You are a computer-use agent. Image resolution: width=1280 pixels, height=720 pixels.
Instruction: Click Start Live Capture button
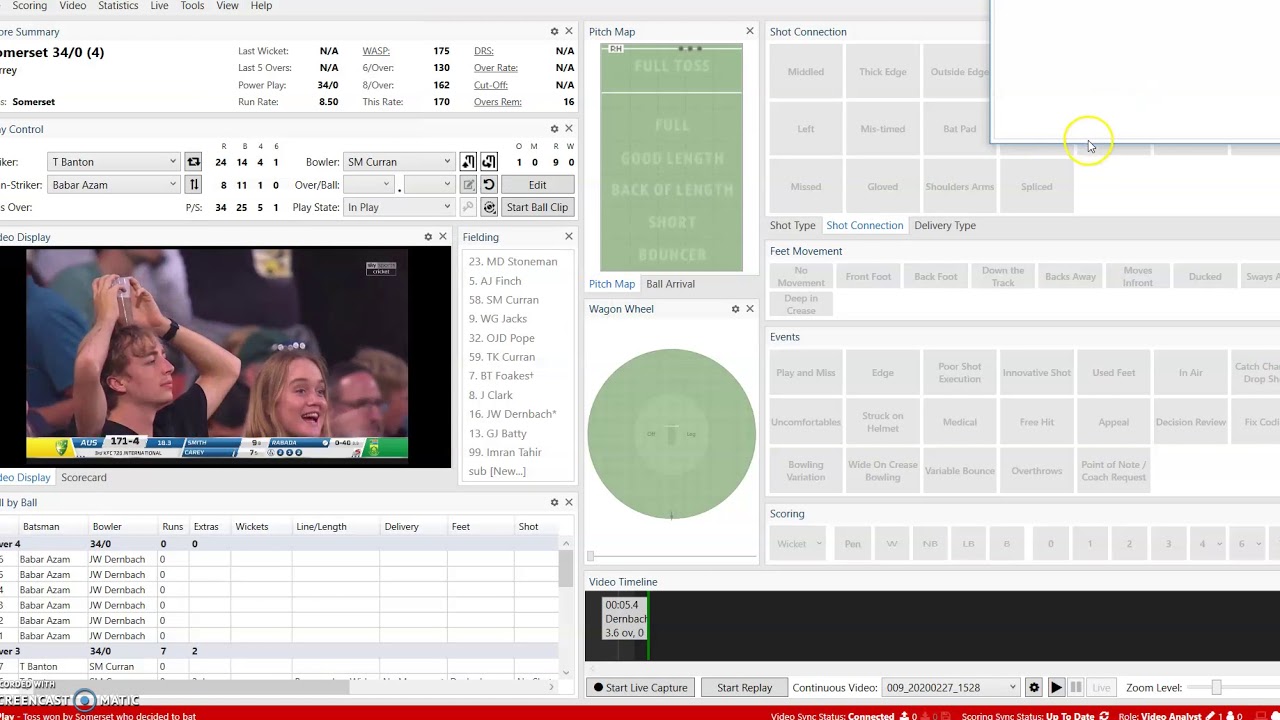coord(641,688)
